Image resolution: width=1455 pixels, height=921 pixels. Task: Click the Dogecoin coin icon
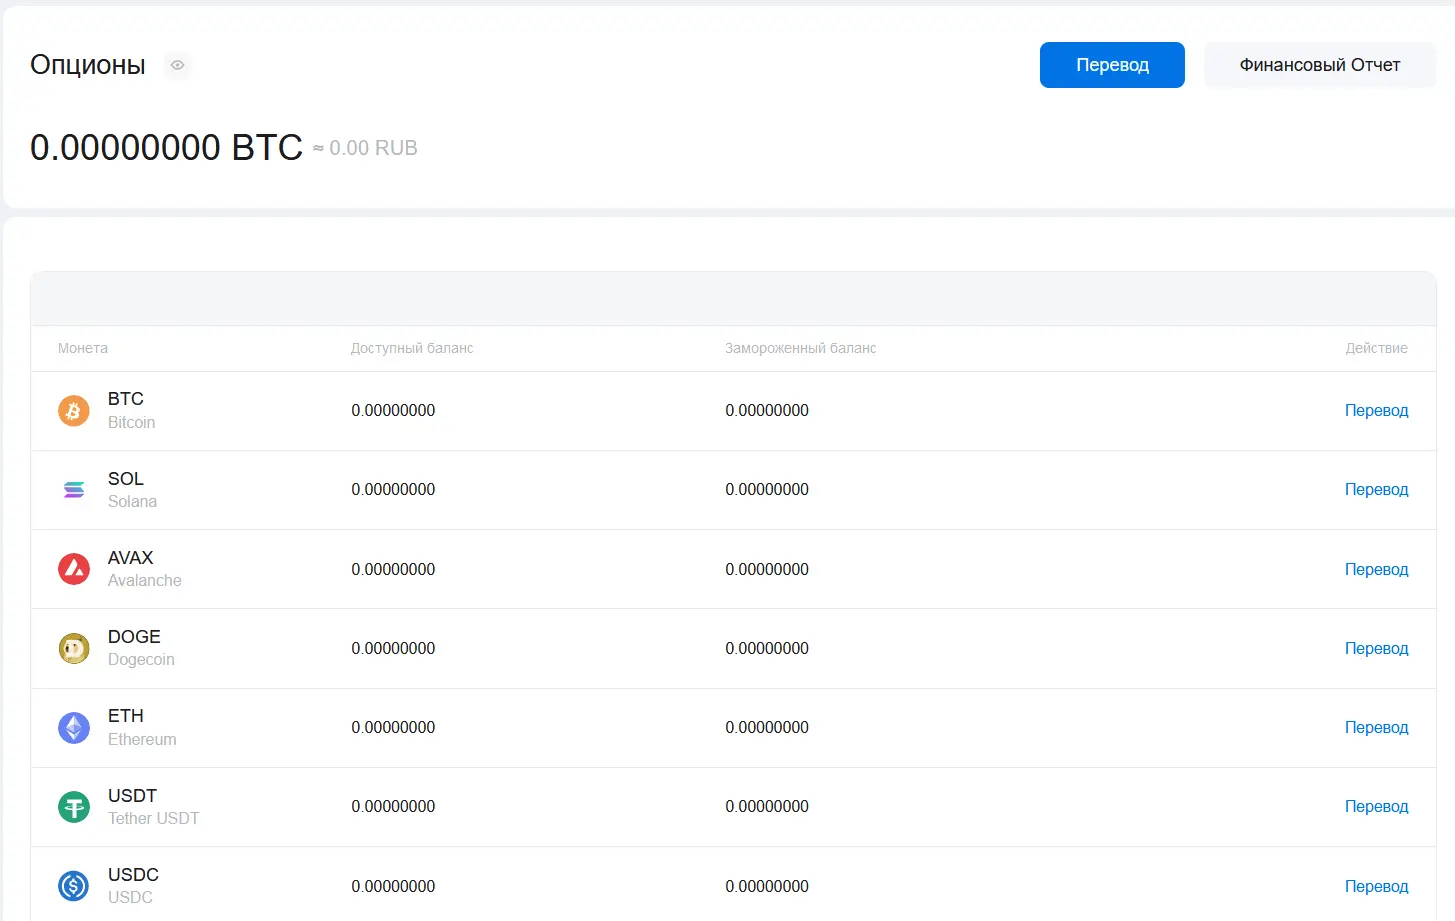coord(74,648)
